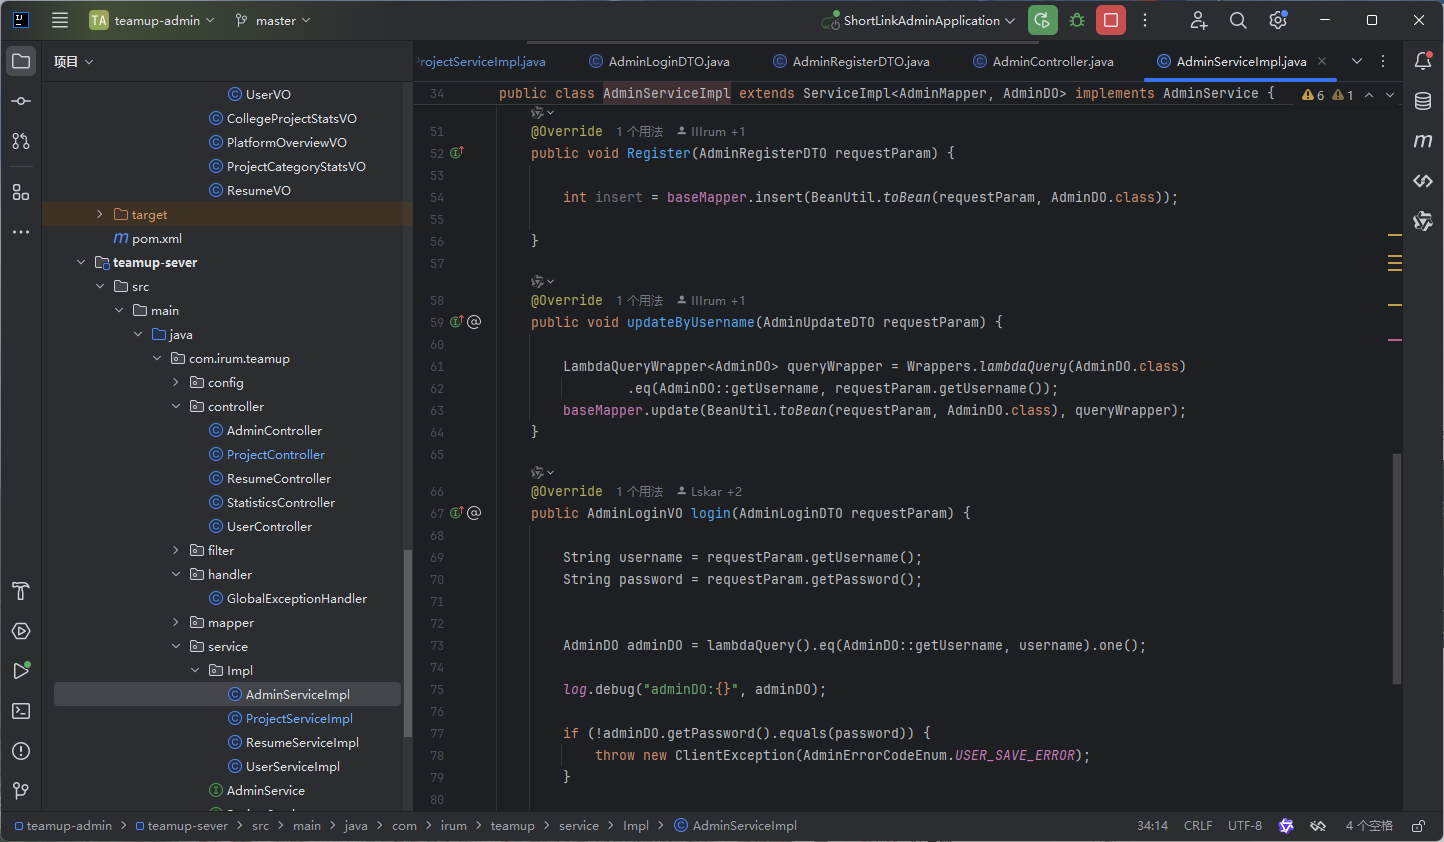
Task: Open the Terminal tool window
Action: 21,711
